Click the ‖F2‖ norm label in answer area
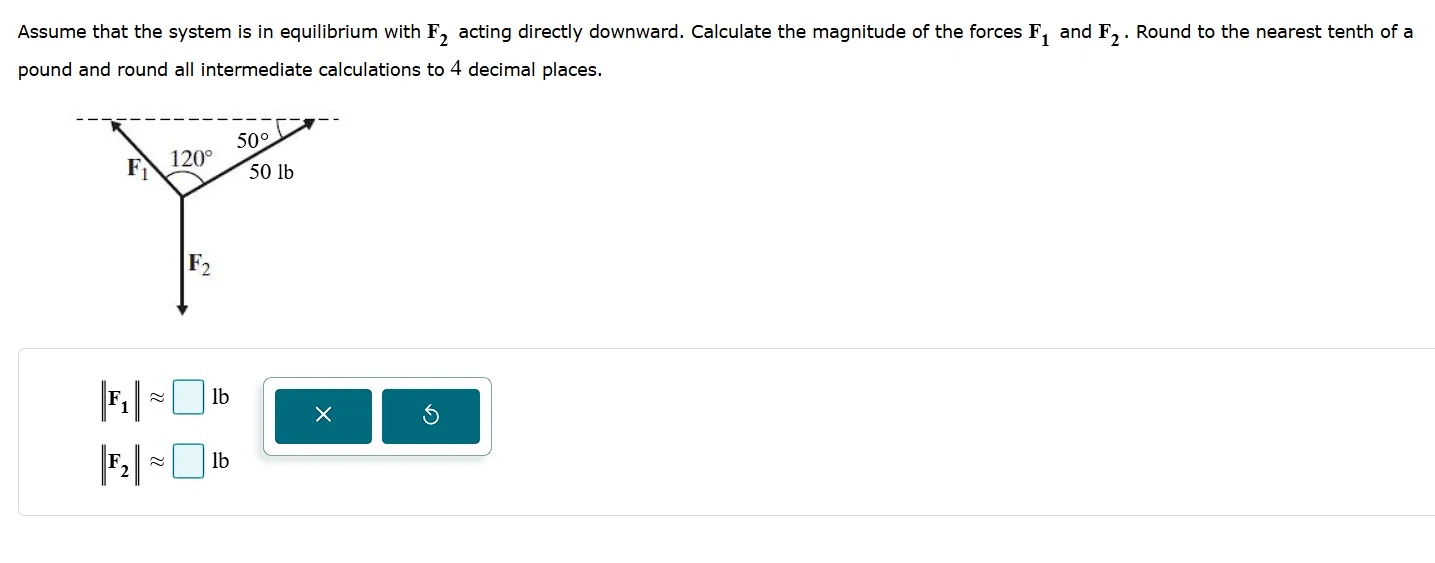Viewport: 1435px width, 563px height. 118,463
